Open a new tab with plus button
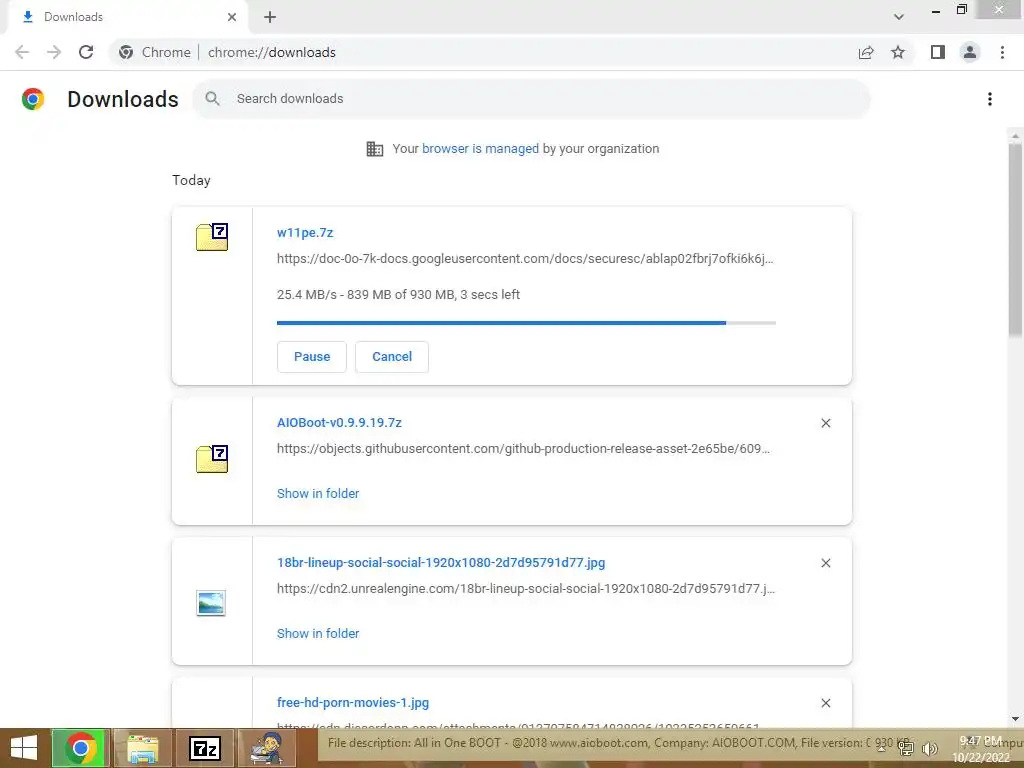This screenshot has width=1024, height=768. tap(270, 17)
